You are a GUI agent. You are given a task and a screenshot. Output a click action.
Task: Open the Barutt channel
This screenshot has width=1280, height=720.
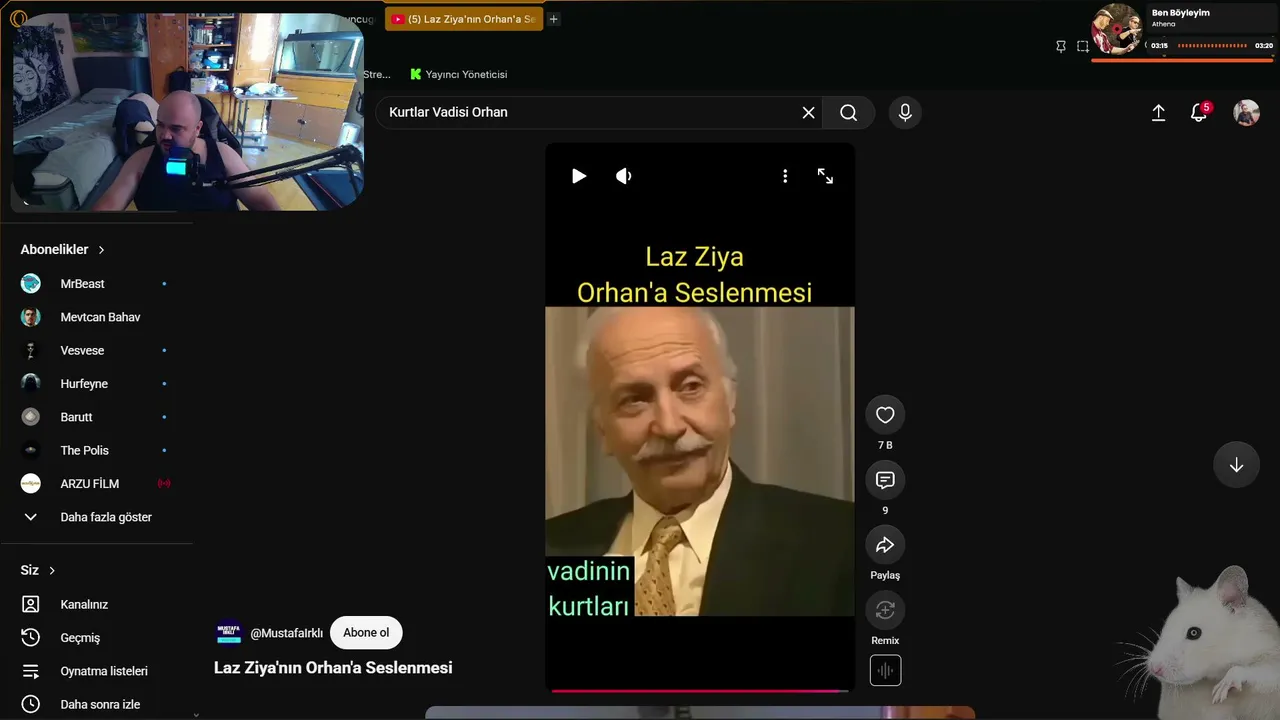[x=96, y=417]
